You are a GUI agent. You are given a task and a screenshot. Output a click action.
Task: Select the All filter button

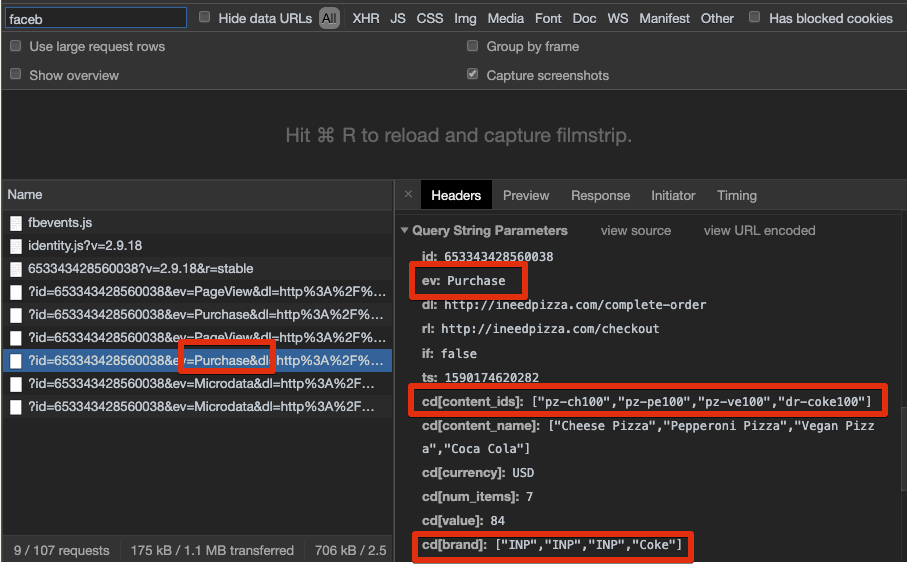coord(329,18)
